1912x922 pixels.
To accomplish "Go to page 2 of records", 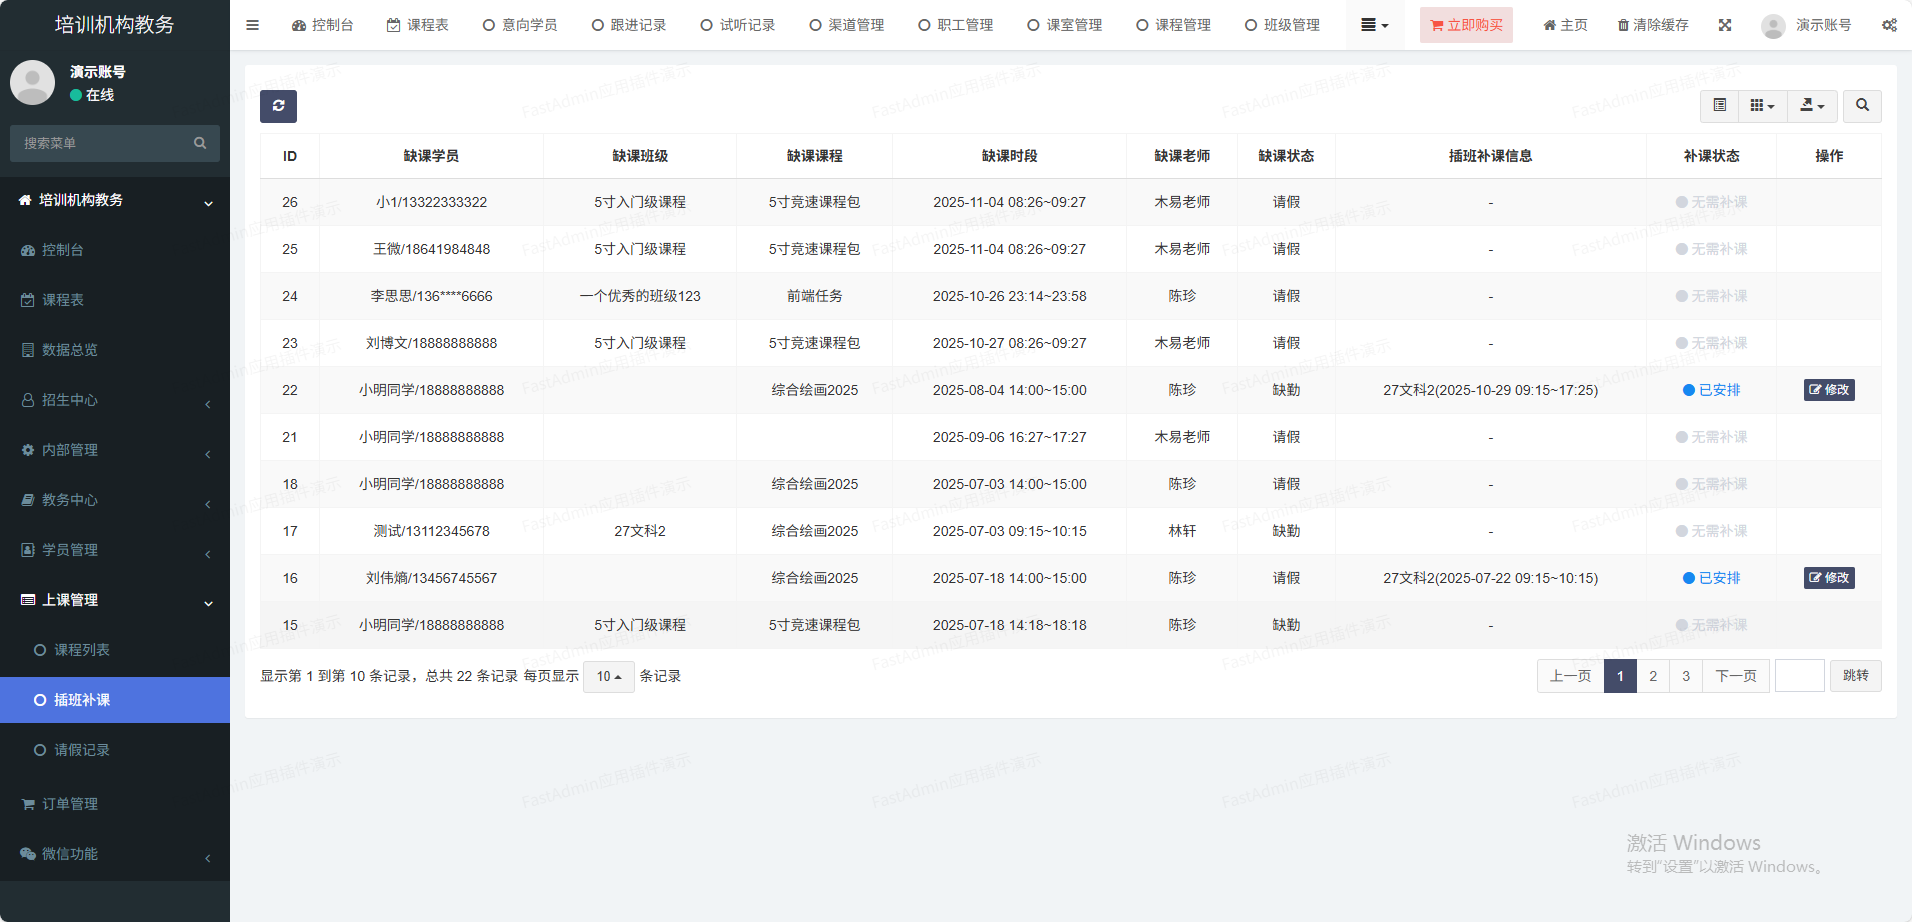I will (1653, 676).
